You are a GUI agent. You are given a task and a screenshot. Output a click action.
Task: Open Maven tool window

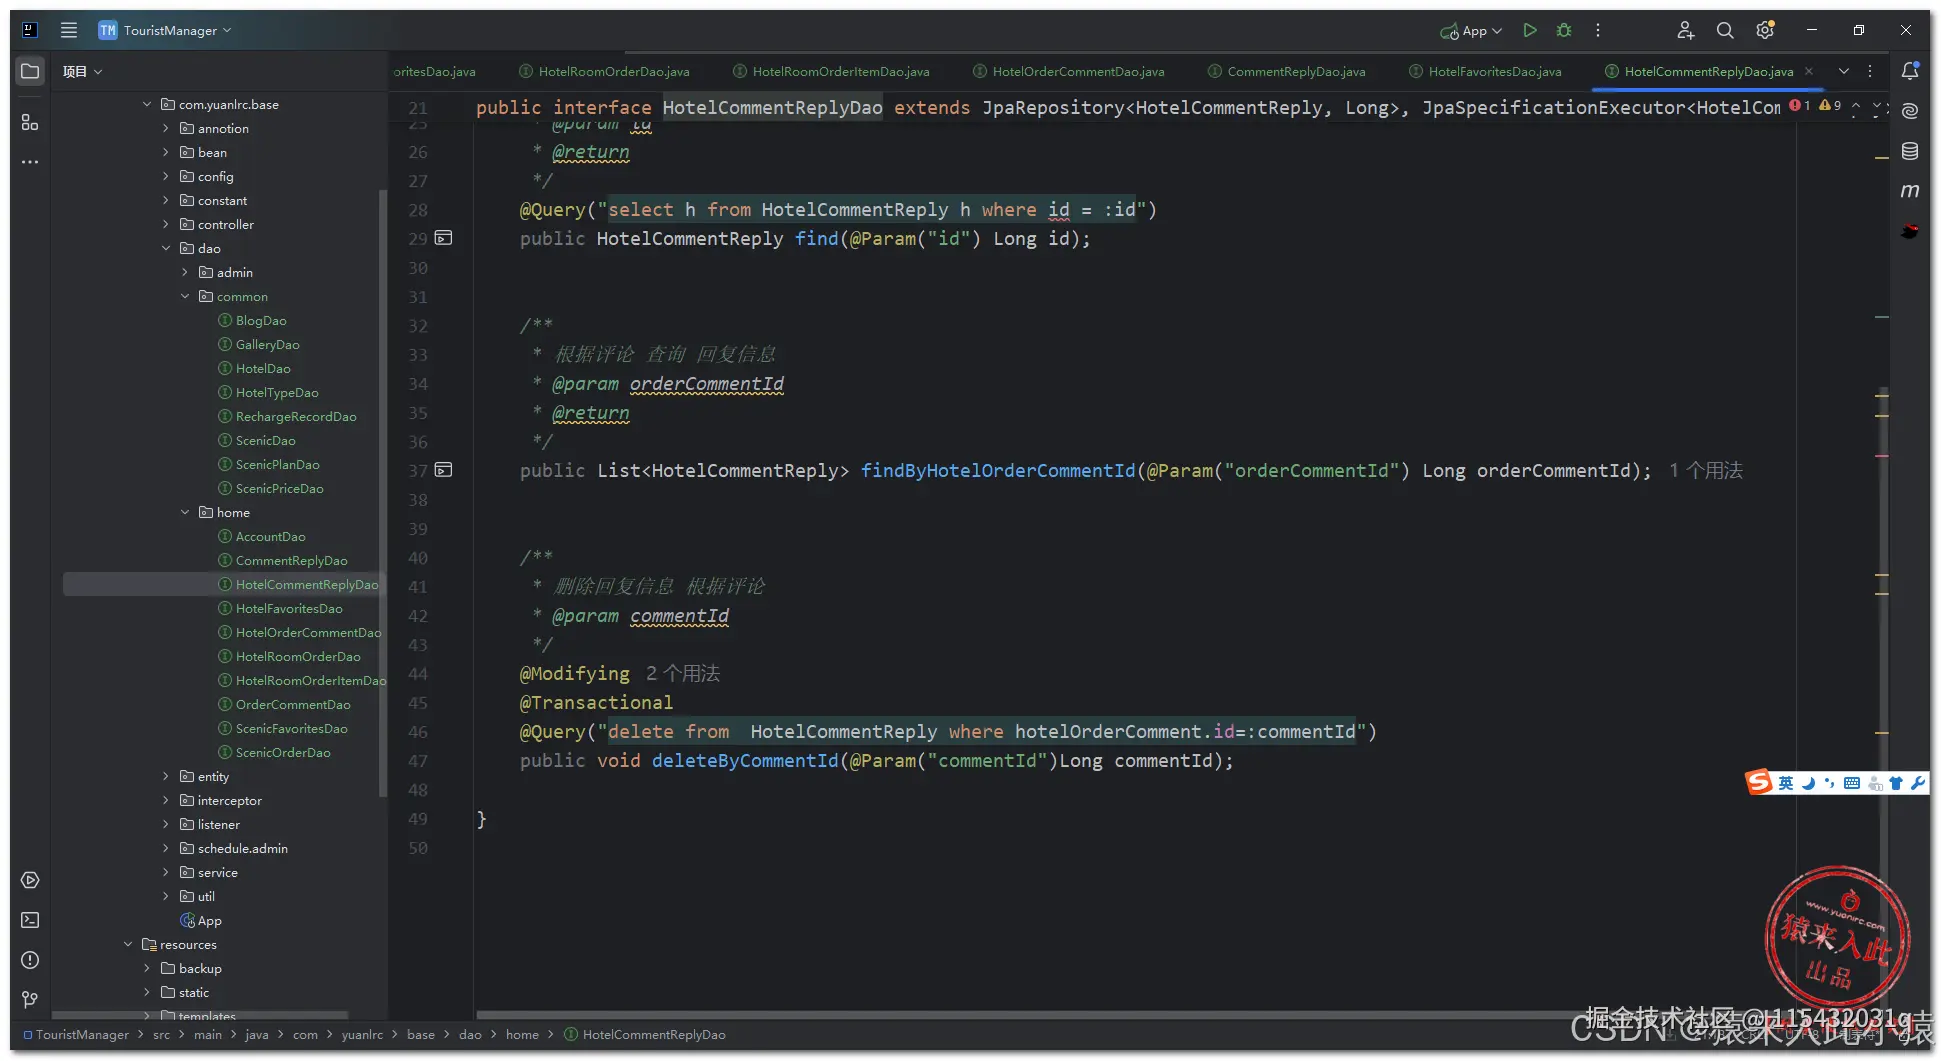[x=1910, y=191]
